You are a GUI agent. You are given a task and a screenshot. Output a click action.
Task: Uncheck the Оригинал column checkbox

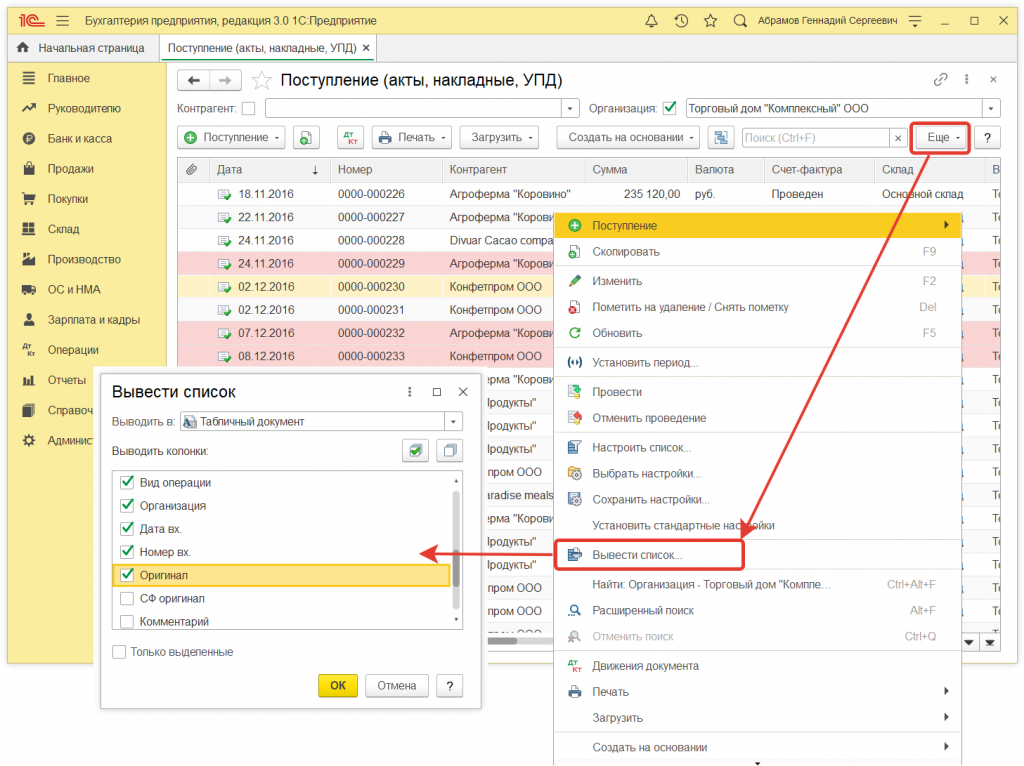[x=127, y=575]
